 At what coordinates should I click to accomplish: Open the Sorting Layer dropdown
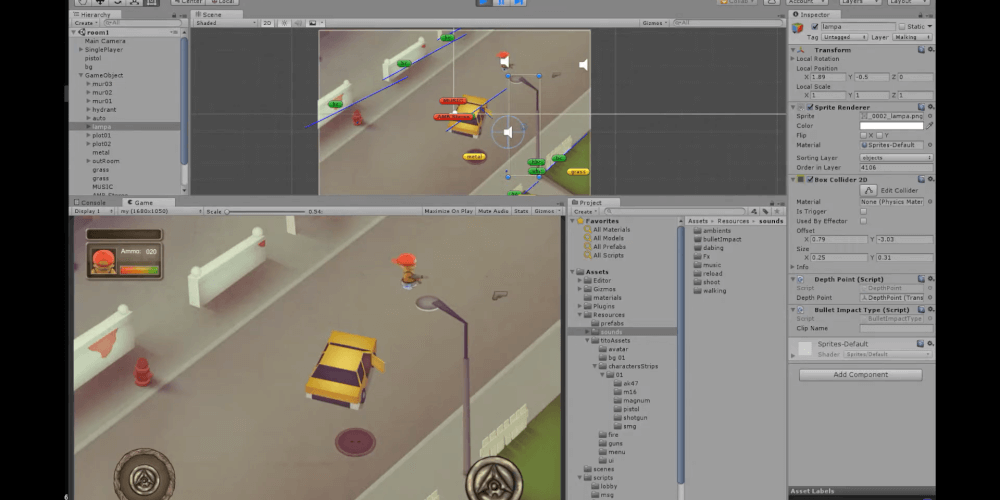click(895, 157)
